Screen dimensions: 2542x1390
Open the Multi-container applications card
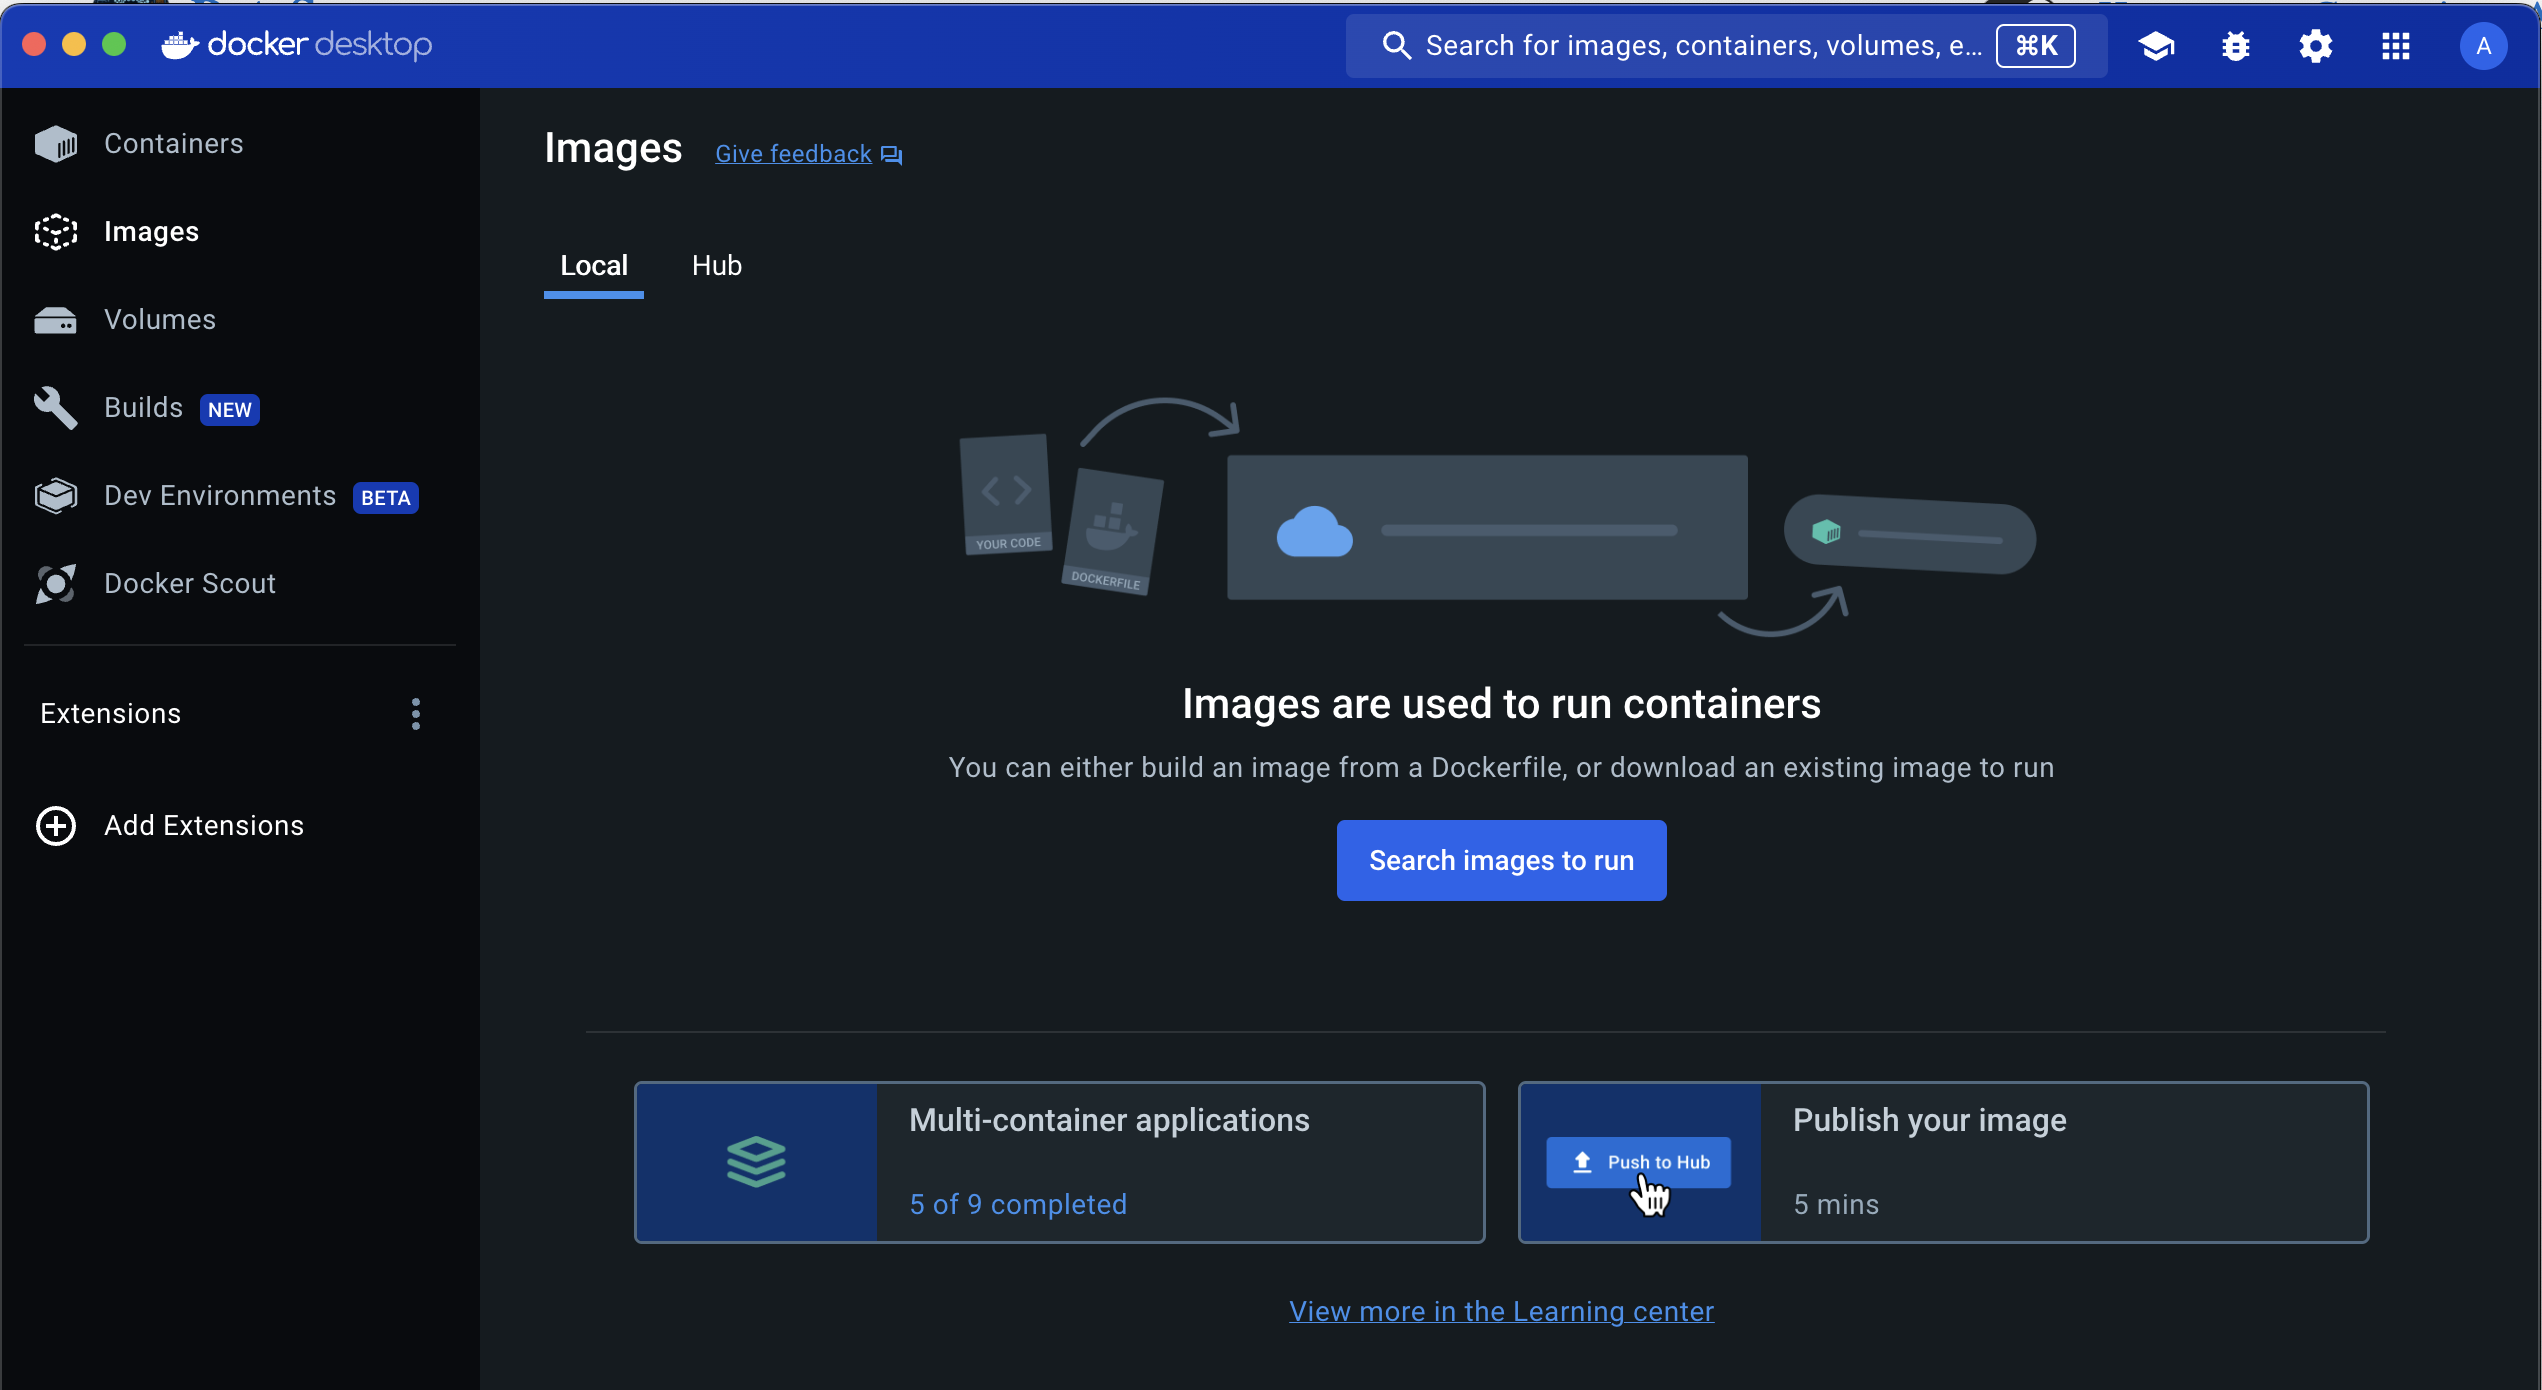pyautogui.click(x=1060, y=1162)
